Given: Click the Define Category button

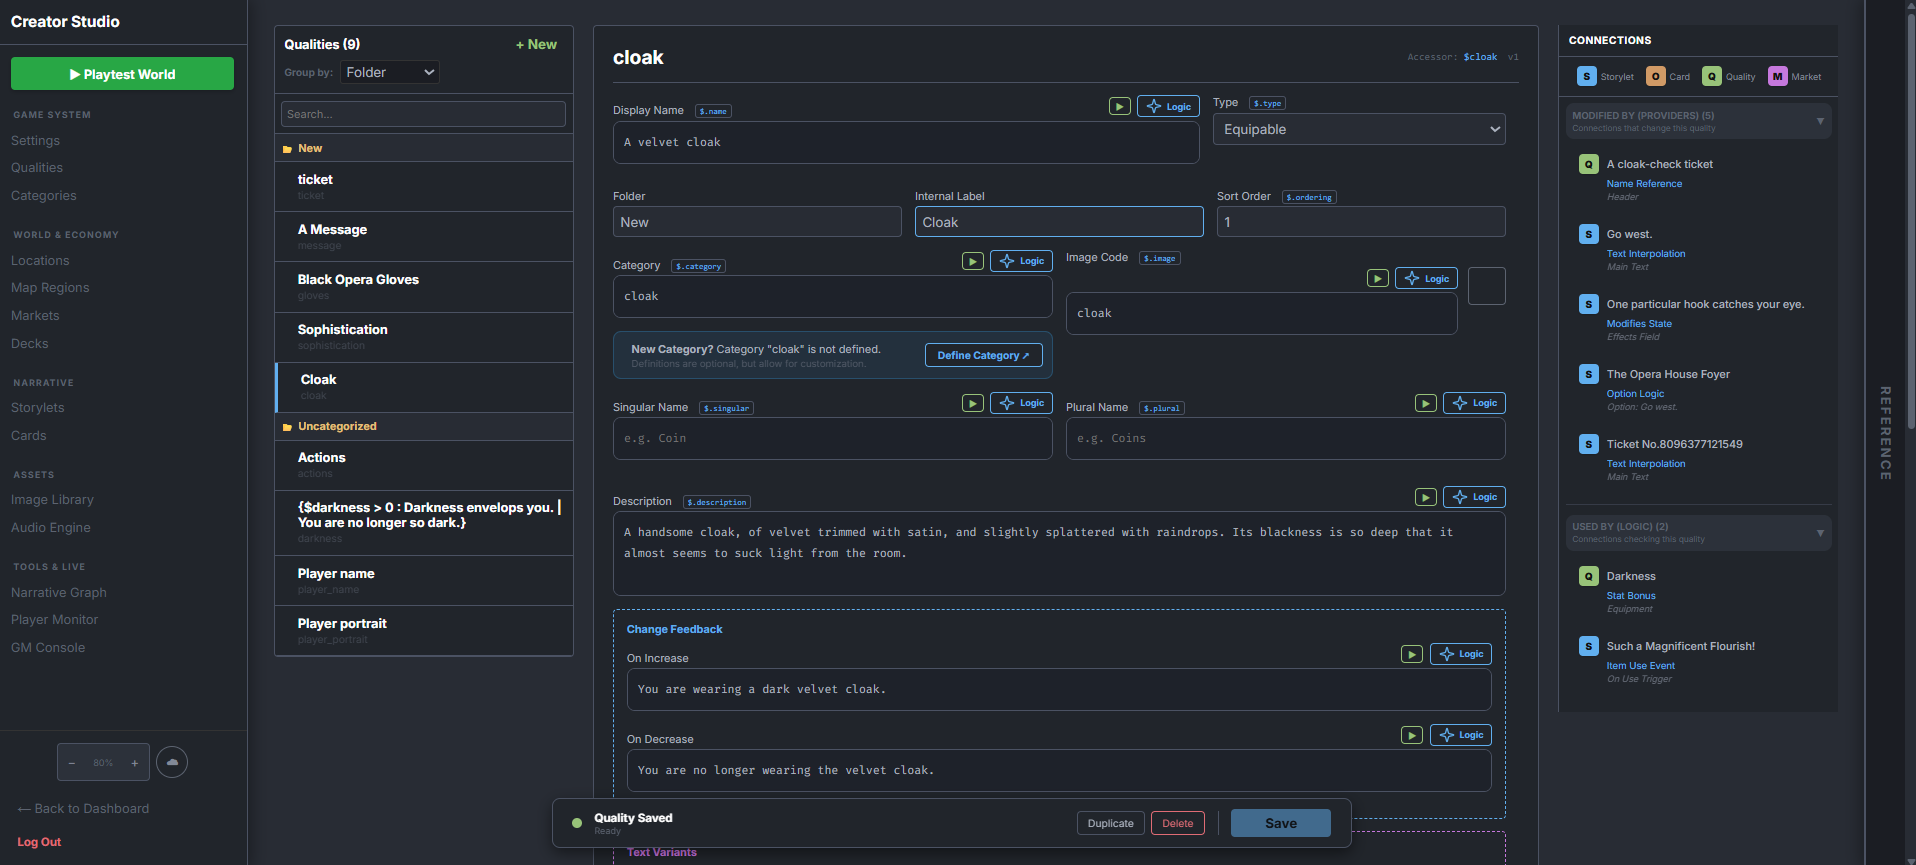Looking at the screenshot, I should 983,355.
